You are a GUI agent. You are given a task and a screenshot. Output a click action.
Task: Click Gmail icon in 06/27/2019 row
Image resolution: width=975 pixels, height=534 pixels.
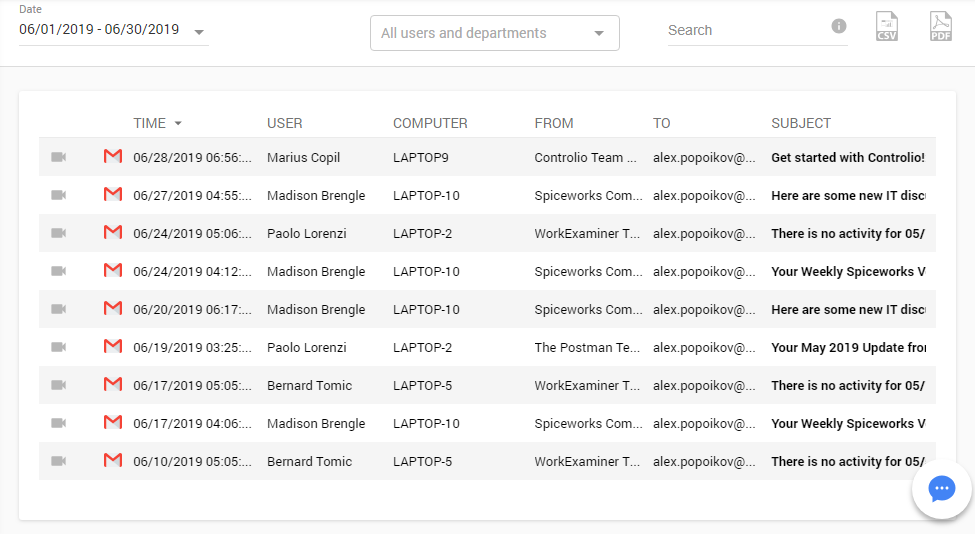pyautogui.click(x=113, y=195)
